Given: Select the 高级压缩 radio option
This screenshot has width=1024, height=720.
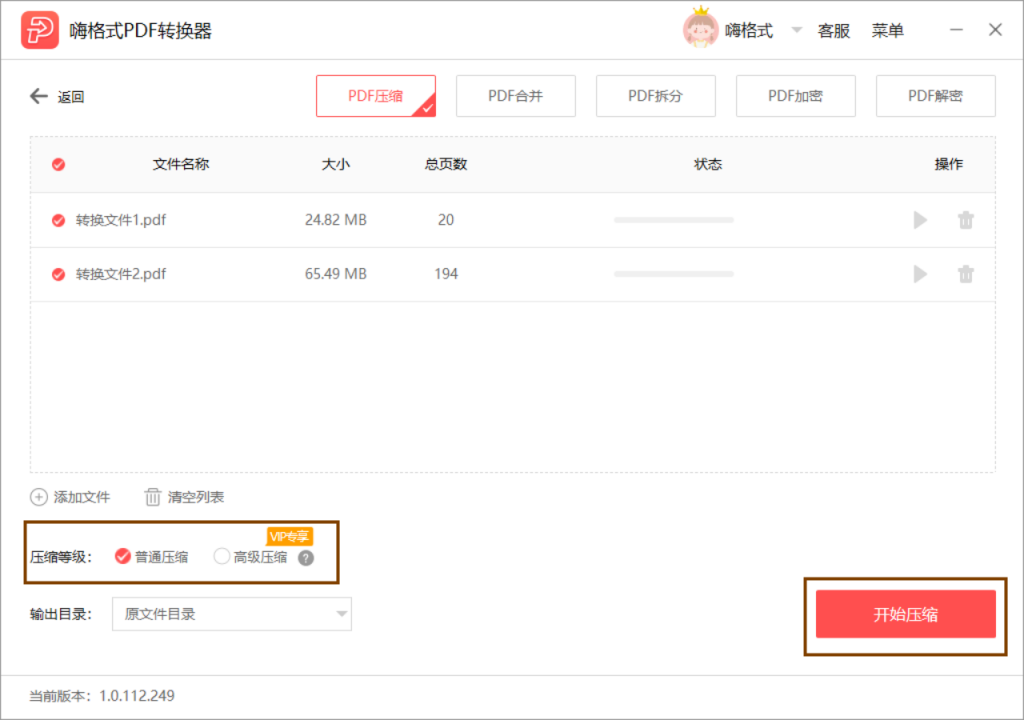Looking at the screenshot, I should pos(221,556).
